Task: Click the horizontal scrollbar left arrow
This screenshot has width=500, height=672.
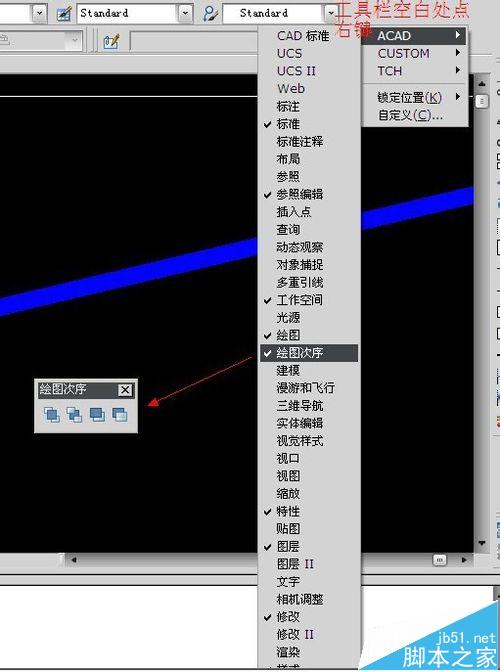Action: (x=74, y=560)
